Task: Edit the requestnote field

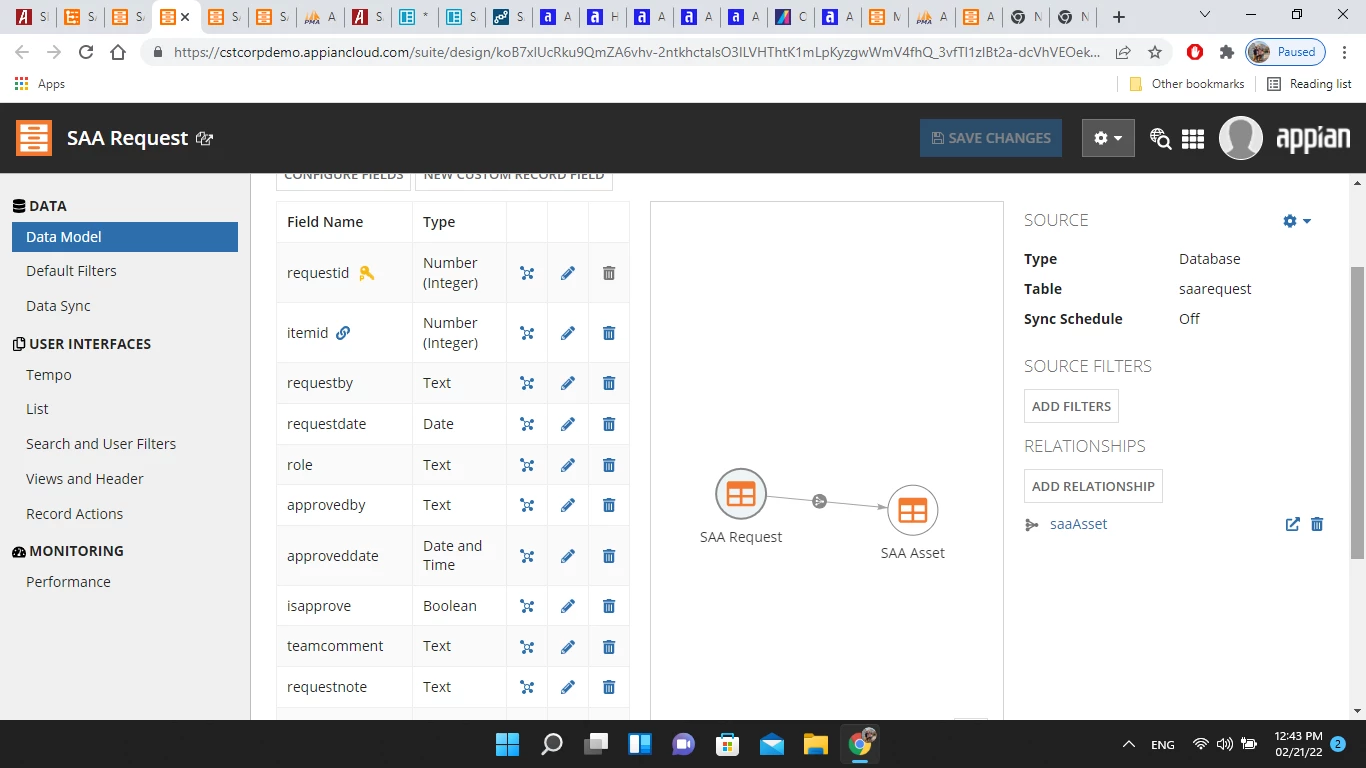Action: click(x=568, y=687)
